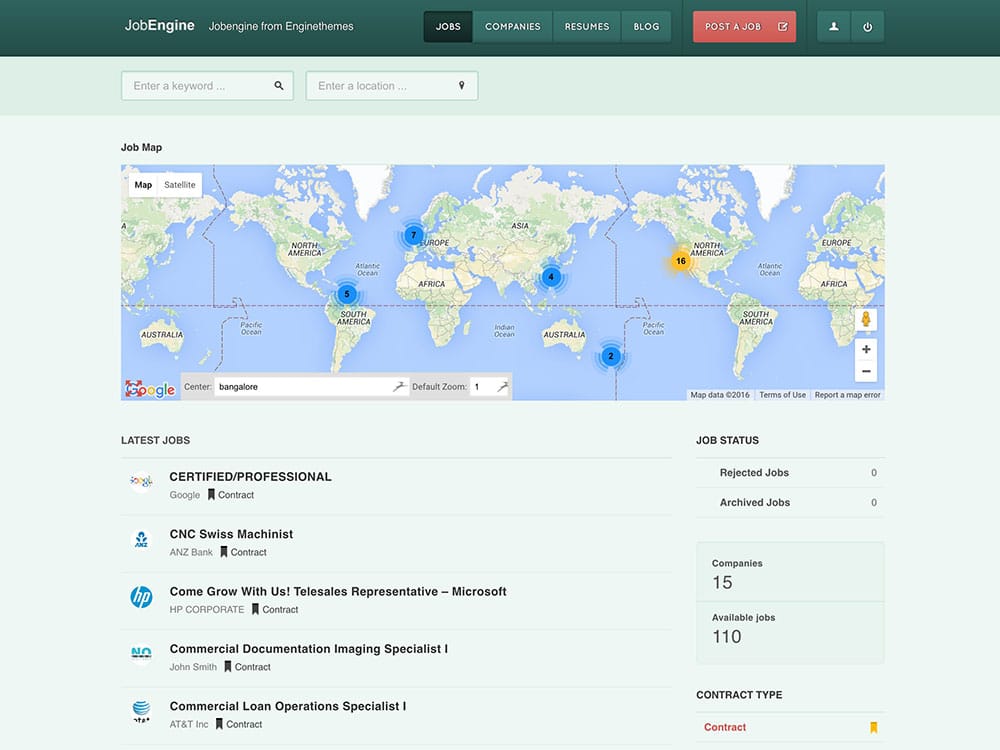
Task: Select the Map view type
Action: (143, 185)
